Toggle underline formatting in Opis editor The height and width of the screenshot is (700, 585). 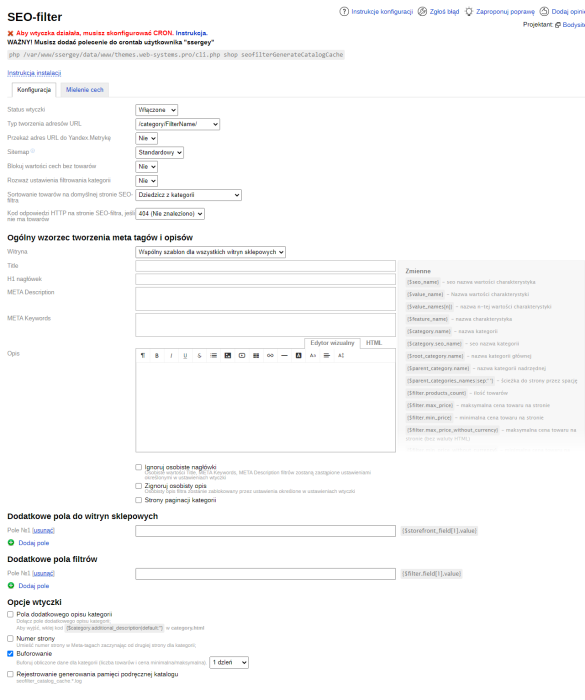coord(185,355)
